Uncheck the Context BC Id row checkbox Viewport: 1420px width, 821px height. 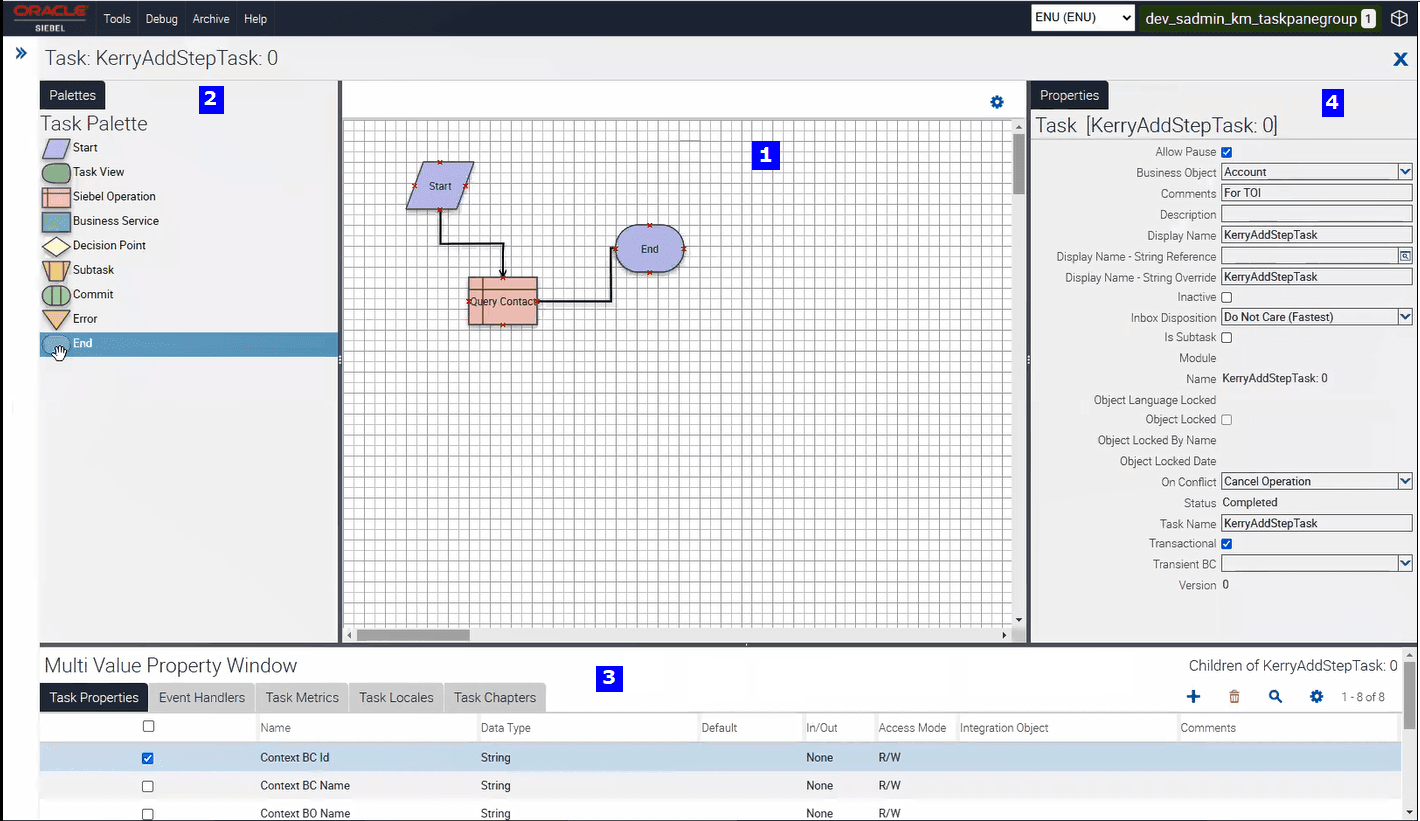point(148,758)
